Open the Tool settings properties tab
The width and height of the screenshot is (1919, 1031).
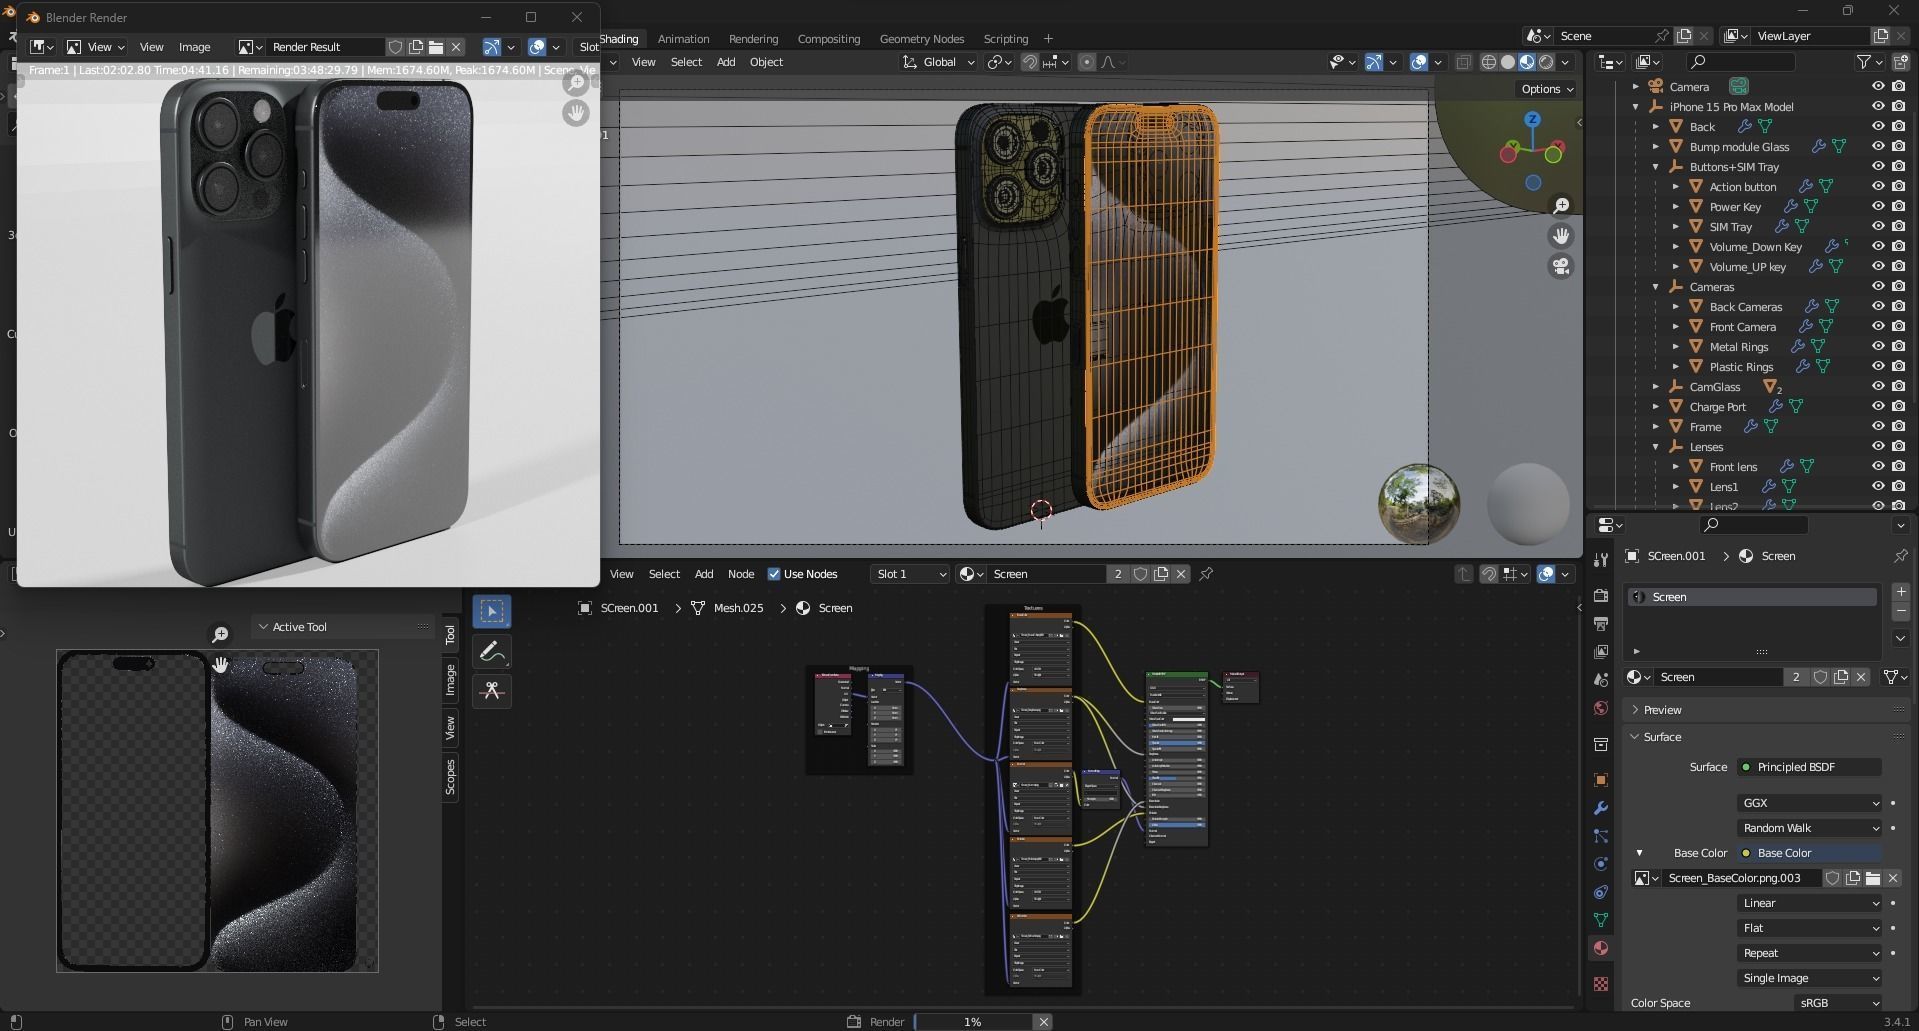[x=1601, y=560]
